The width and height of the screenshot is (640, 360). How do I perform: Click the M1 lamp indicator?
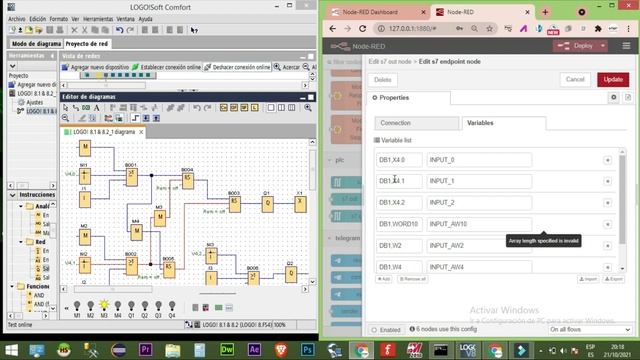pyautogui.click(x=77, y=305)
